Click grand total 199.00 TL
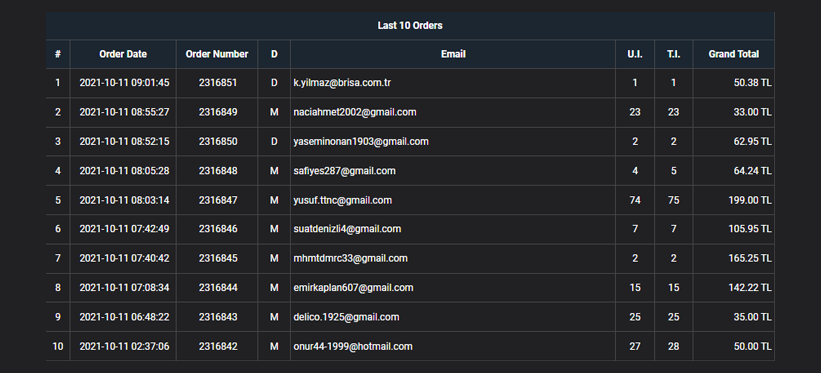Screen dimensions: 821x373 tap(750, 200)
